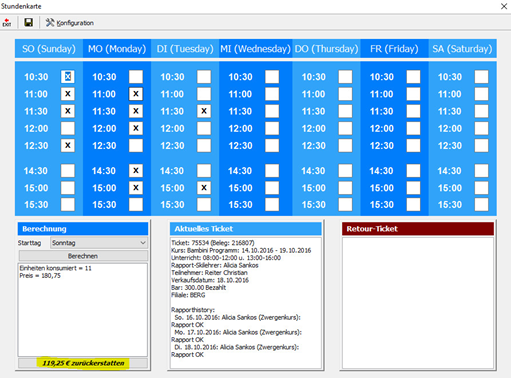Check Saturday 11:30 checkbox
Screen dimensions: 511x378
[481, 111]
